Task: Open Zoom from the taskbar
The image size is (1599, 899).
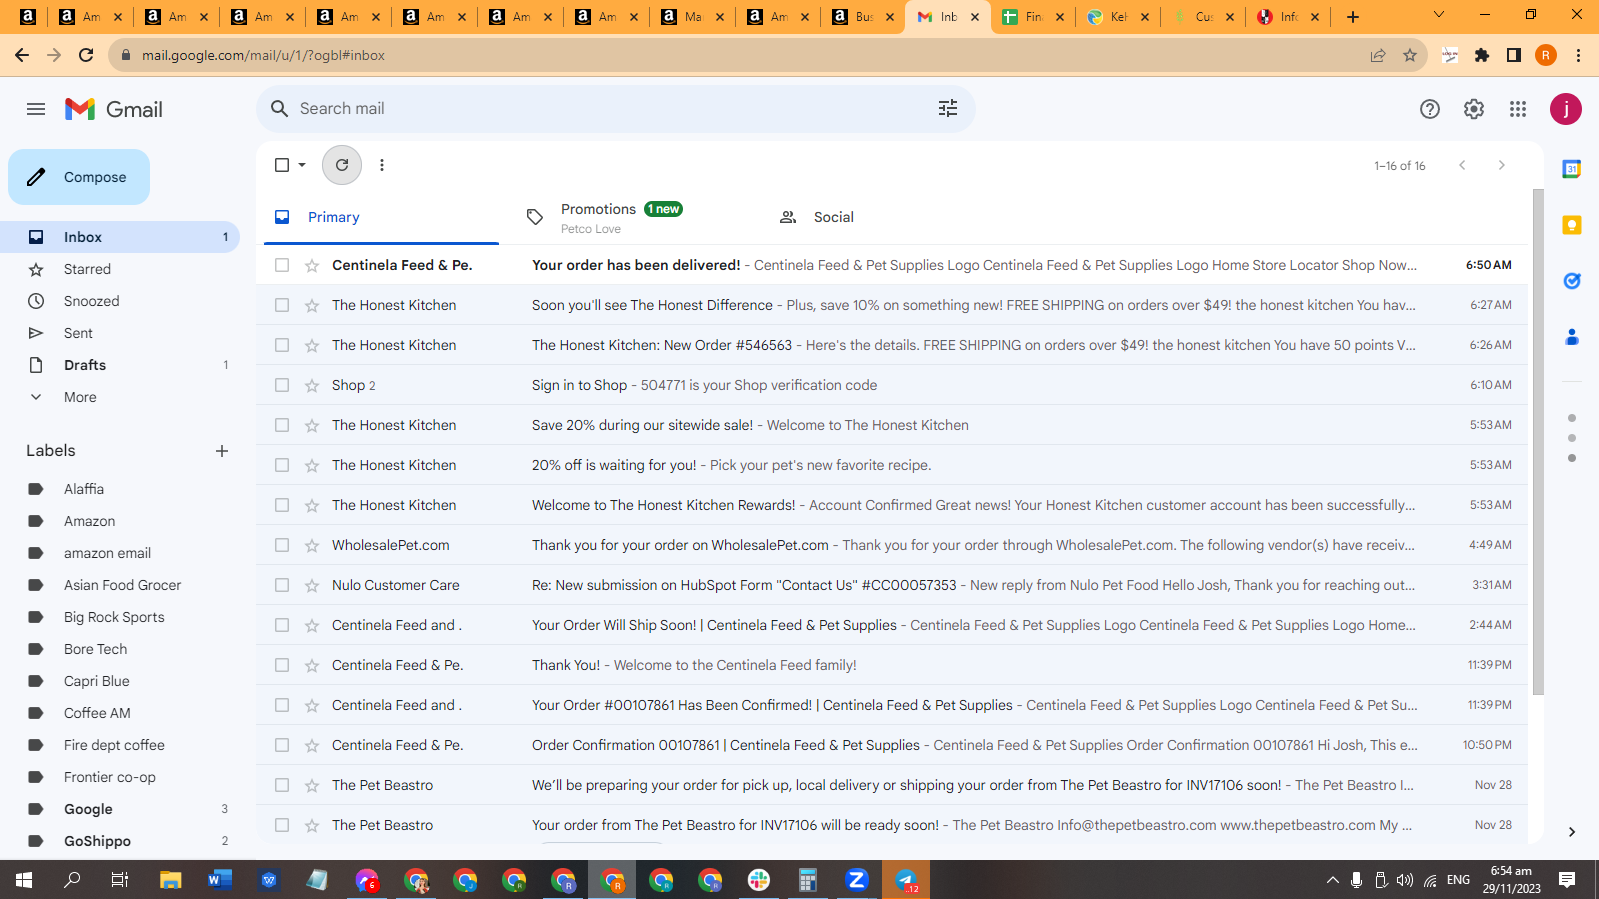Action: [x=856, y=880]
